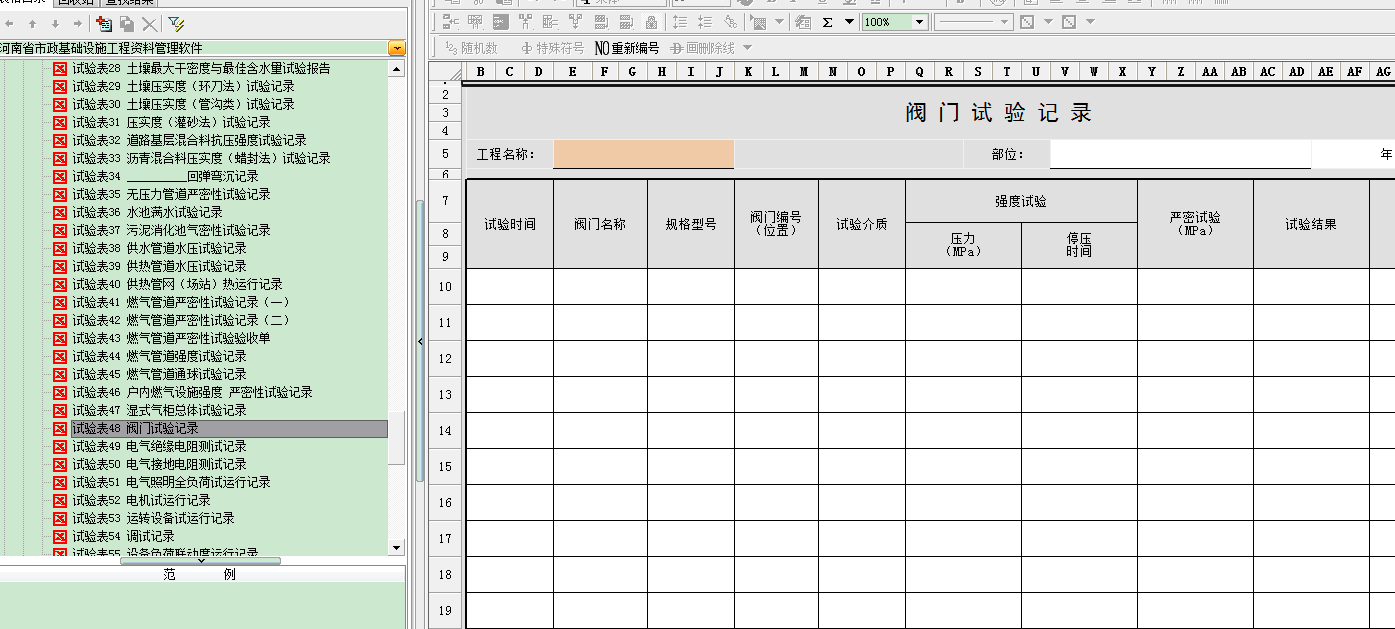This screenshot has width=1395, height=629.
Task: Open the line style dropdown
Action: tap(1002, 22)
